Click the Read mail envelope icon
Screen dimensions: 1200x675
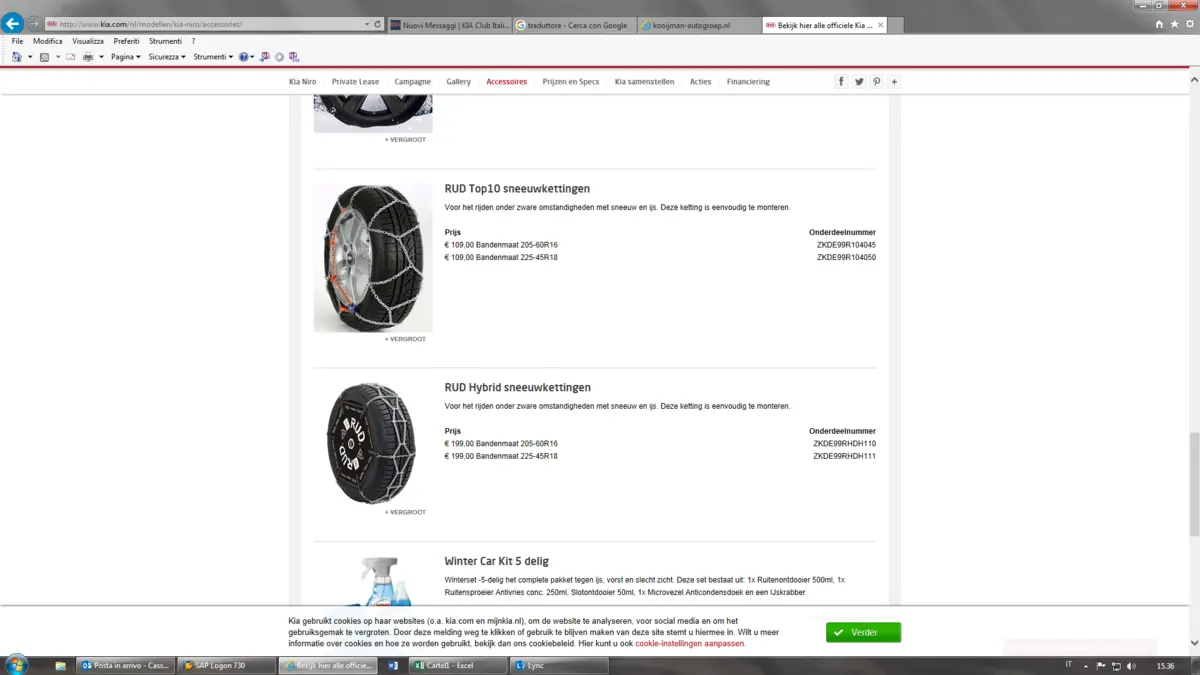pos(71,57)
